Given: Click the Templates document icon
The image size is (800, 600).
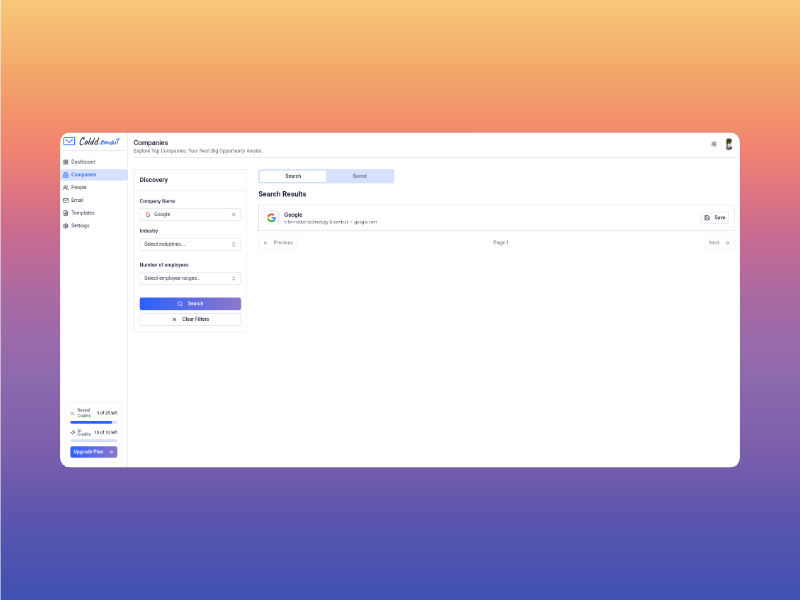Looking at the screenshot, I should click(x=66, y=213).
